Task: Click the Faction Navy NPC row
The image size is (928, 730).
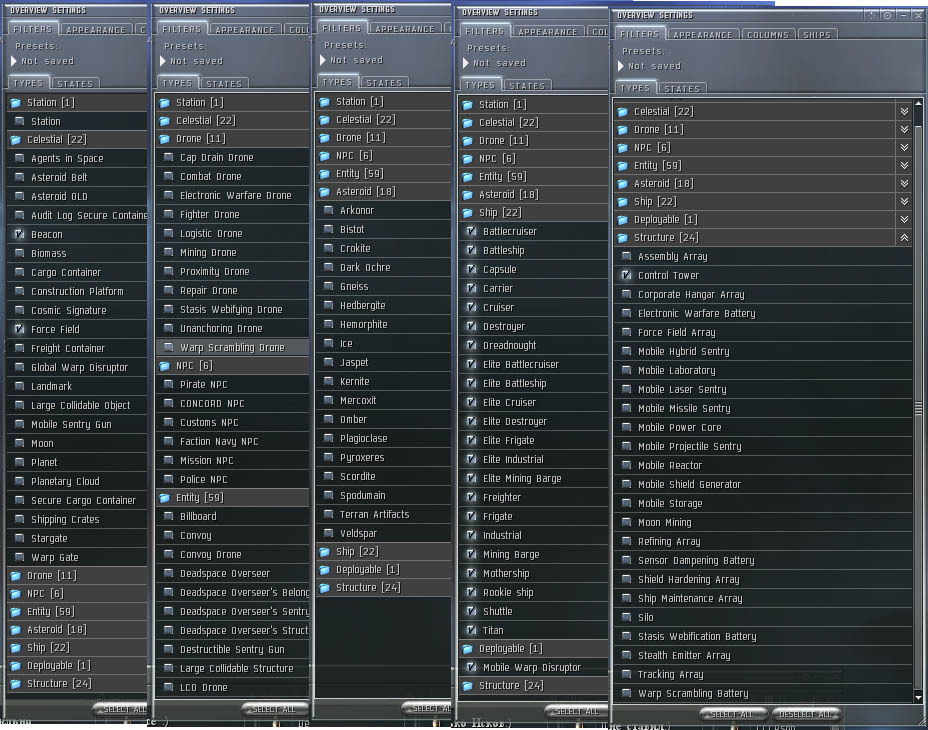Action: pos(233,441)
